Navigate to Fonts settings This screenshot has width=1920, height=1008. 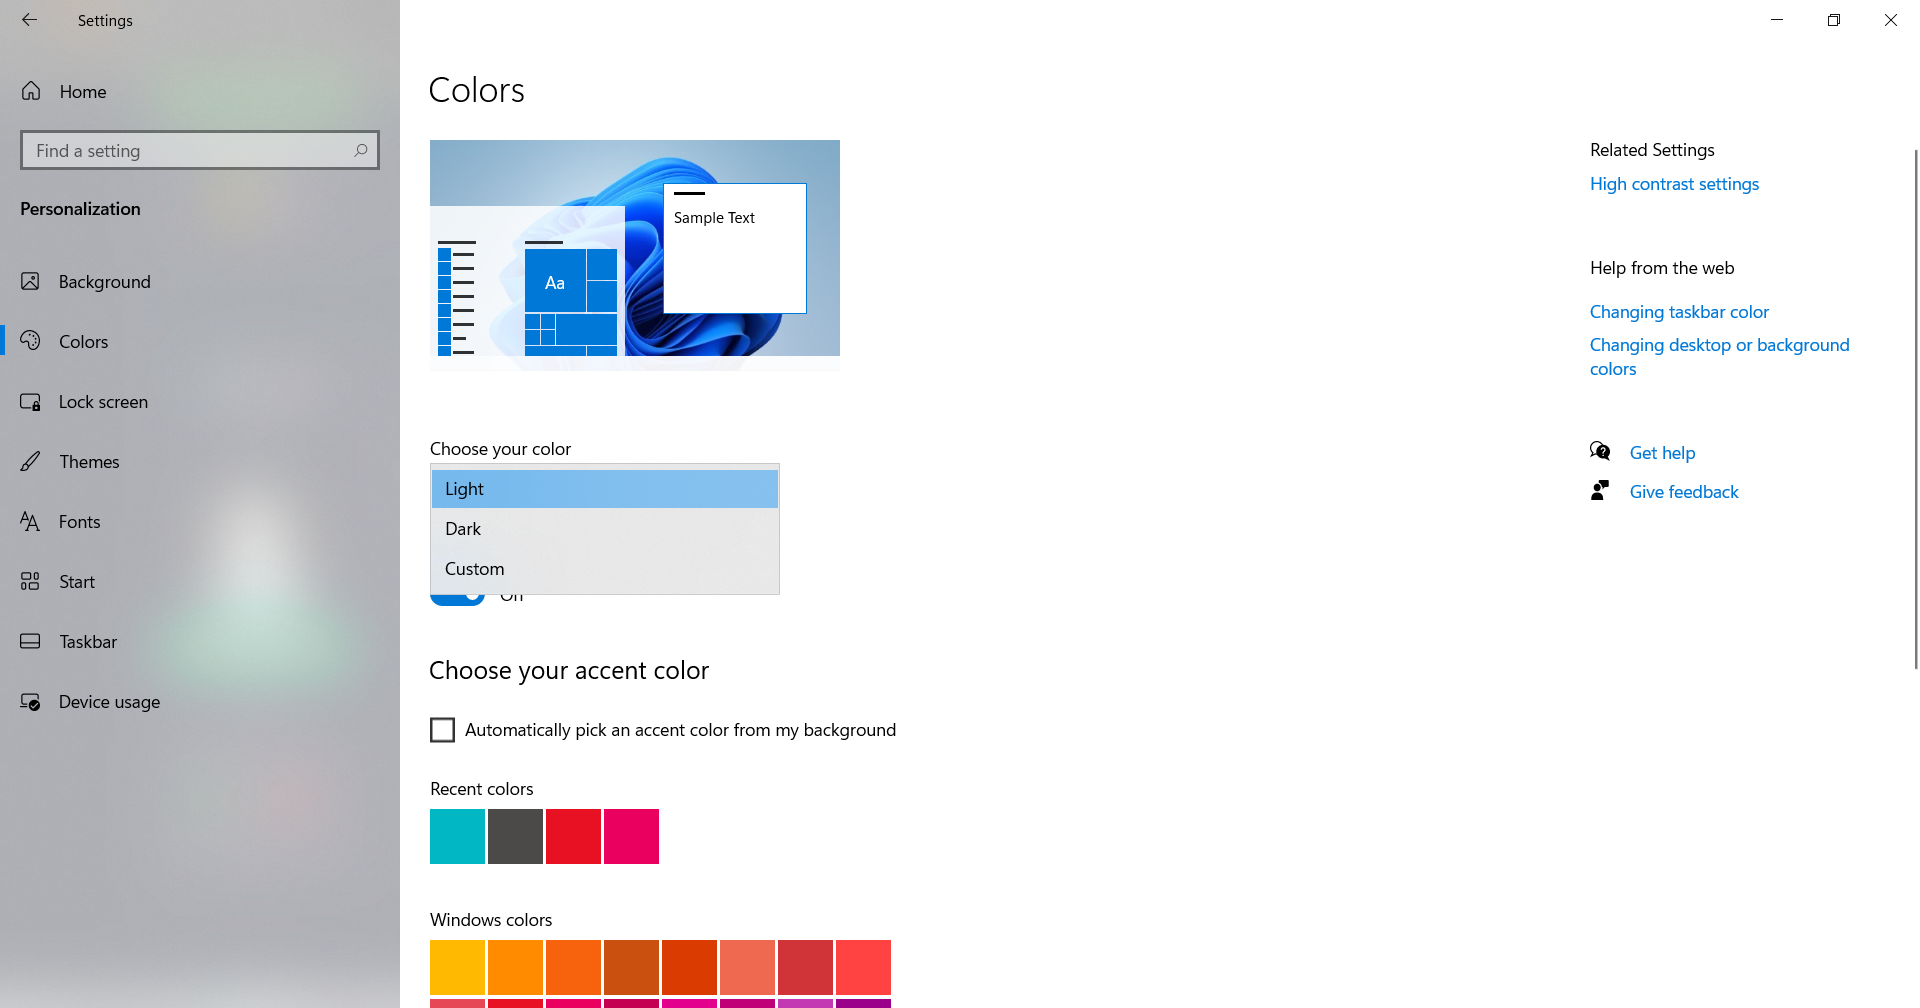pyautogui.click(x=200, y=522)
